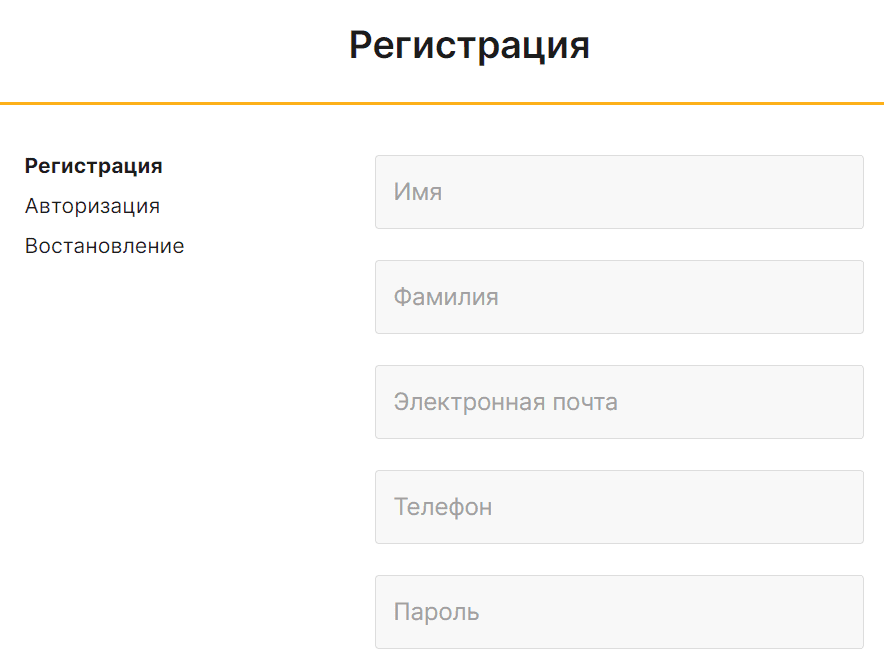Screen dimensions: 884x661
Task: Activate the surname box labeled Фамилия
Action: (x=619, y=297)
